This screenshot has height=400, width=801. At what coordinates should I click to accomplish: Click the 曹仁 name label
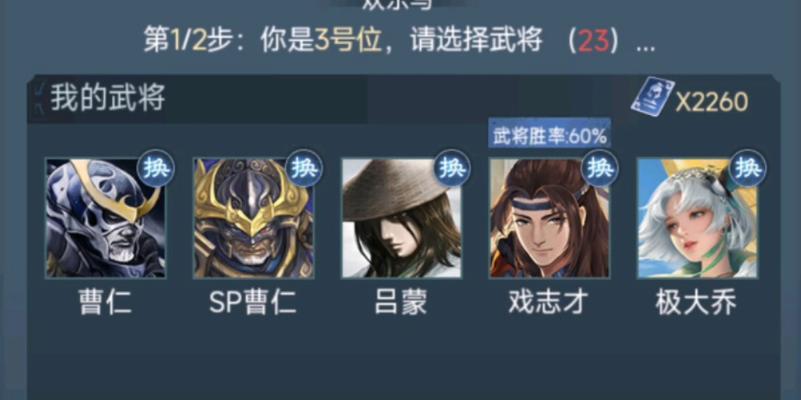click(x=105, y=302)
